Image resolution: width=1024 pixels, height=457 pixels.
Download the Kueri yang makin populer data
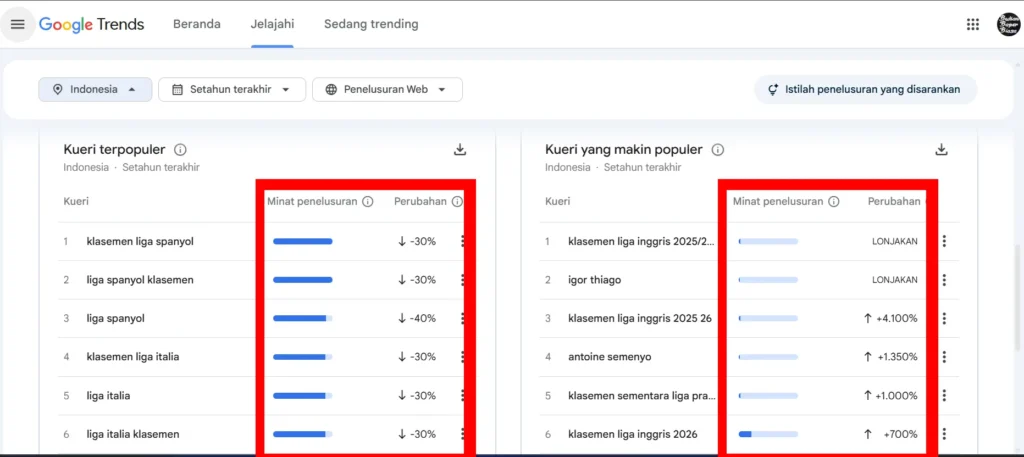point(941,150)
